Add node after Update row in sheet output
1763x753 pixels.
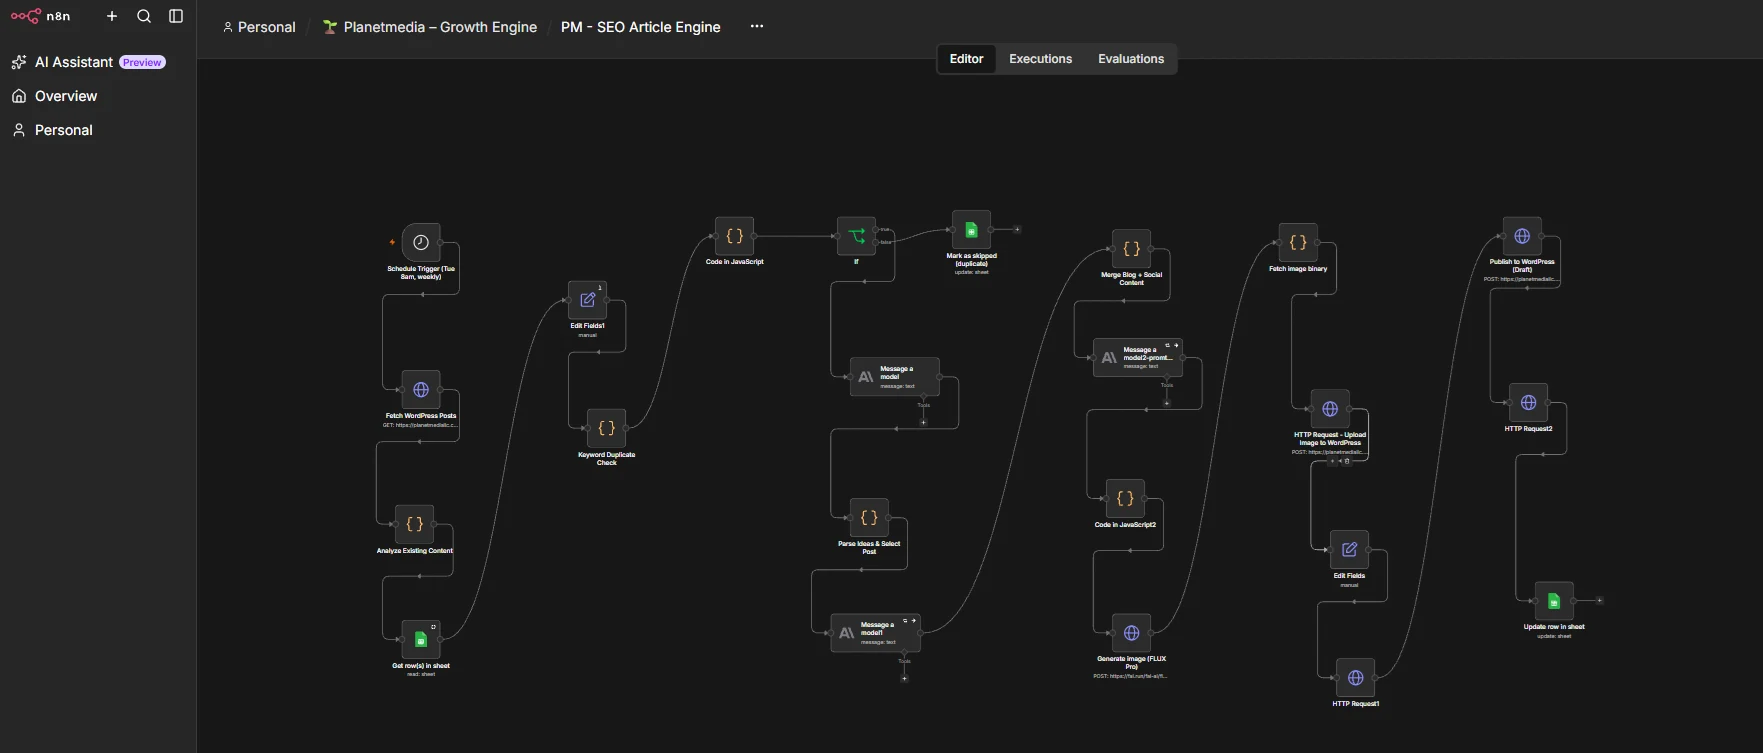pos(1600,600)
